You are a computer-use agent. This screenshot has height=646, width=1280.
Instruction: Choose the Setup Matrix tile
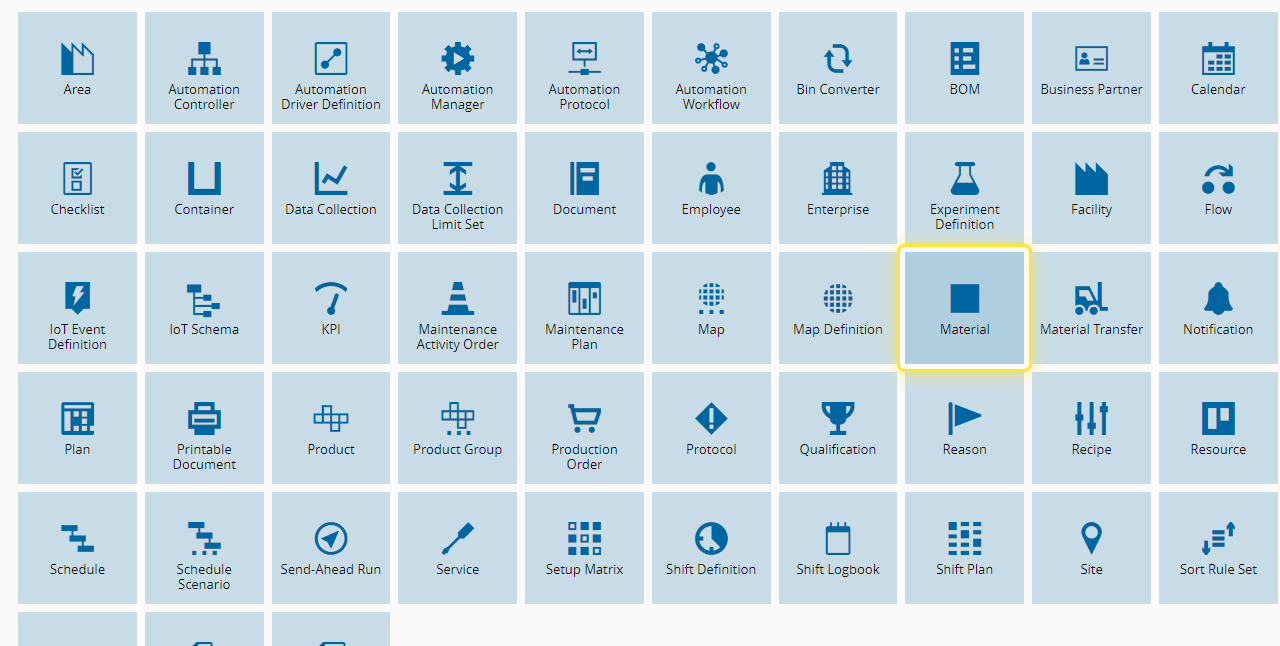pos(584,548)
